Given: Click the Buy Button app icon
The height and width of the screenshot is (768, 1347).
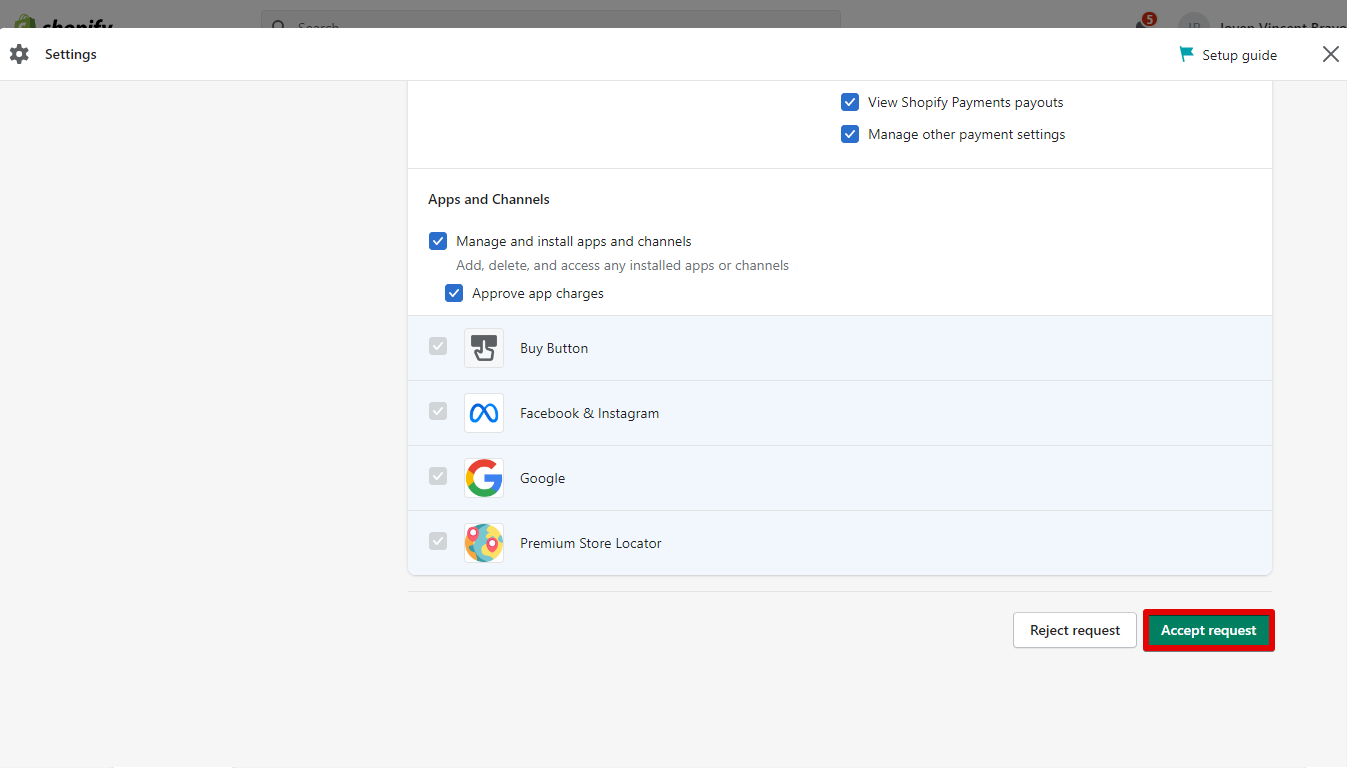Looking at the screenshot, I should tap(484, 347).
